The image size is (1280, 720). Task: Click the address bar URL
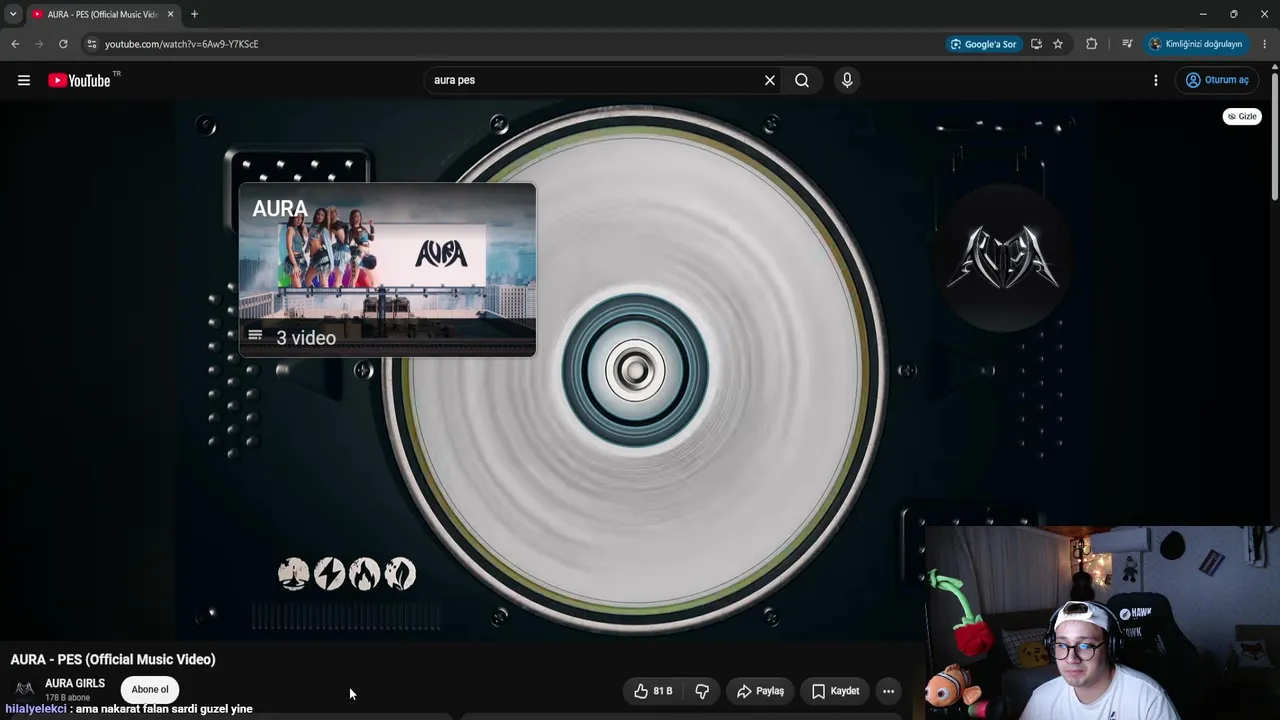(x=181, y=44)
